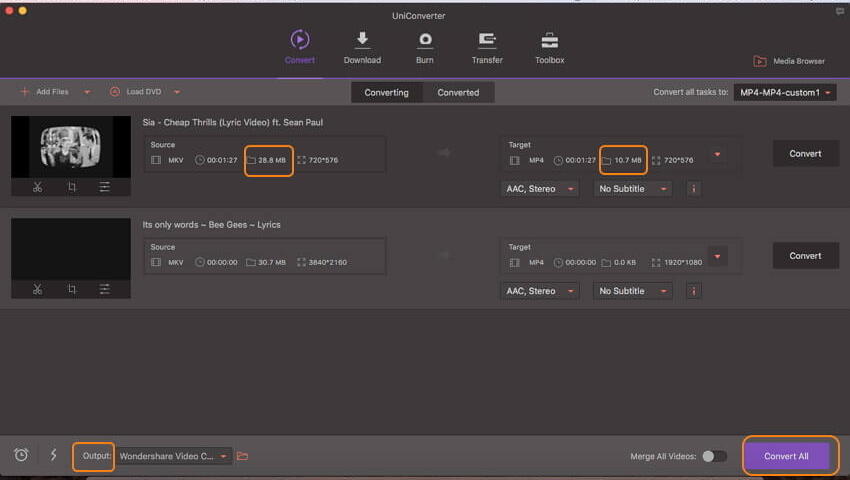Open the schedule alarm clock icon
The width and height of the screenshot is (850, 480).
point(21,455)
